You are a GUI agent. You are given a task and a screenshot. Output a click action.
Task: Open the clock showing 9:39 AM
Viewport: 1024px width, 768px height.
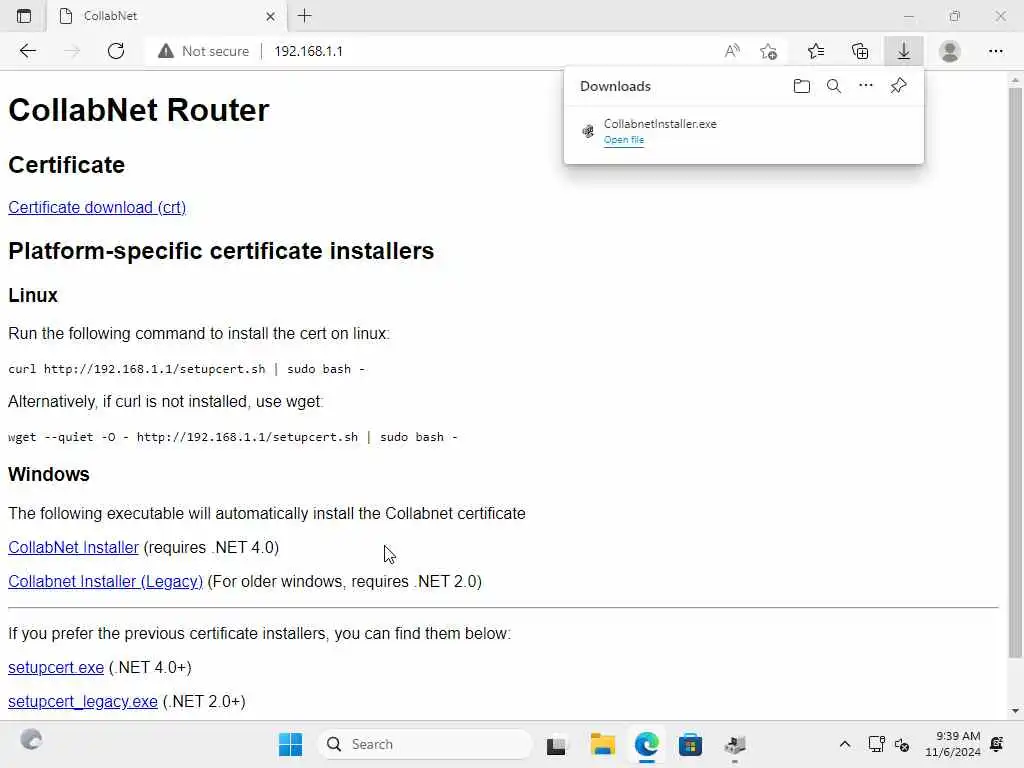[x=953, y=744]
